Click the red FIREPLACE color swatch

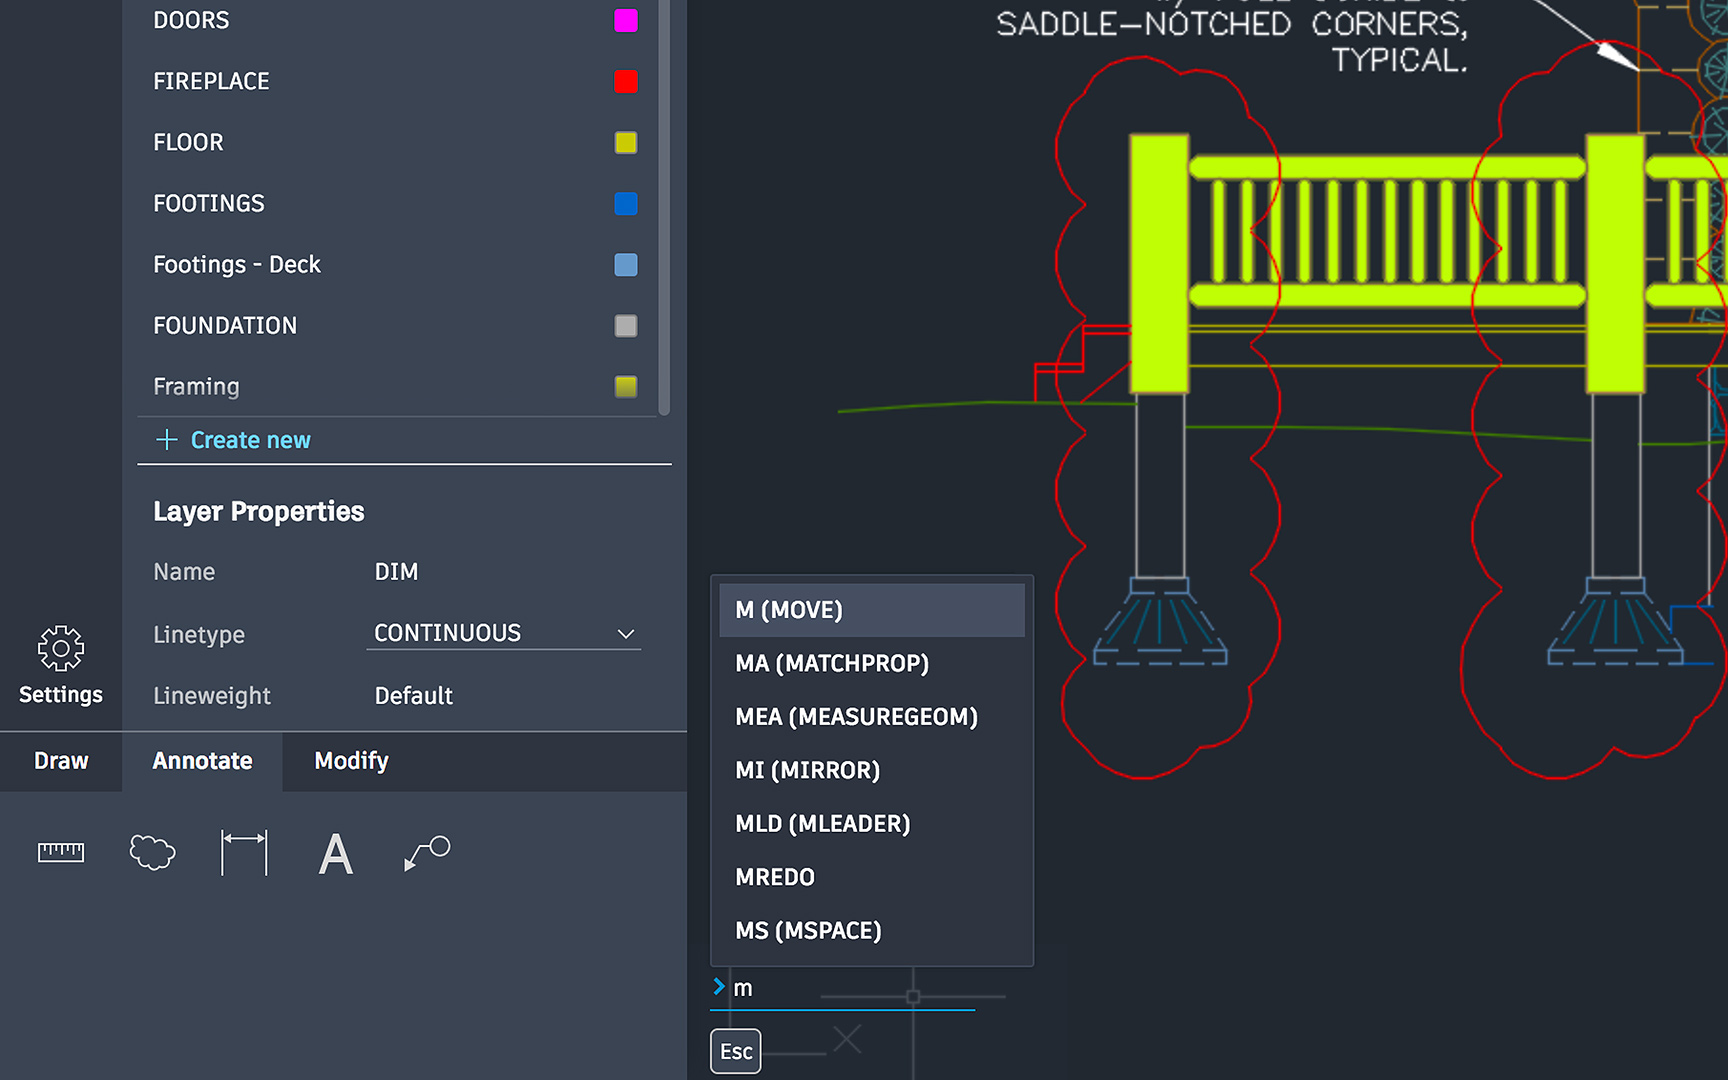[x=625, y=81]
